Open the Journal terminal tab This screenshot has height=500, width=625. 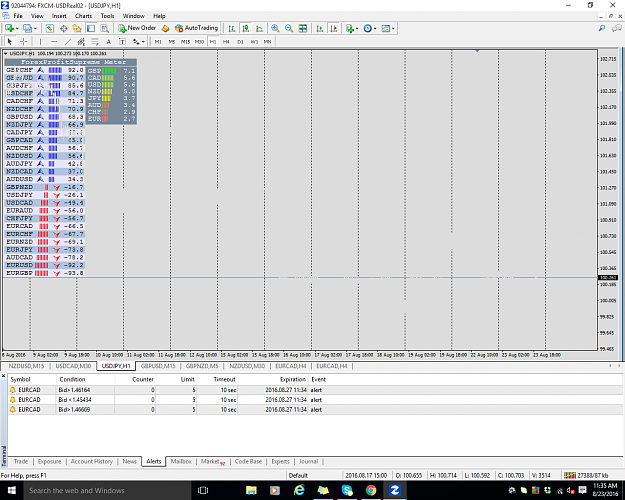point(309,461)
